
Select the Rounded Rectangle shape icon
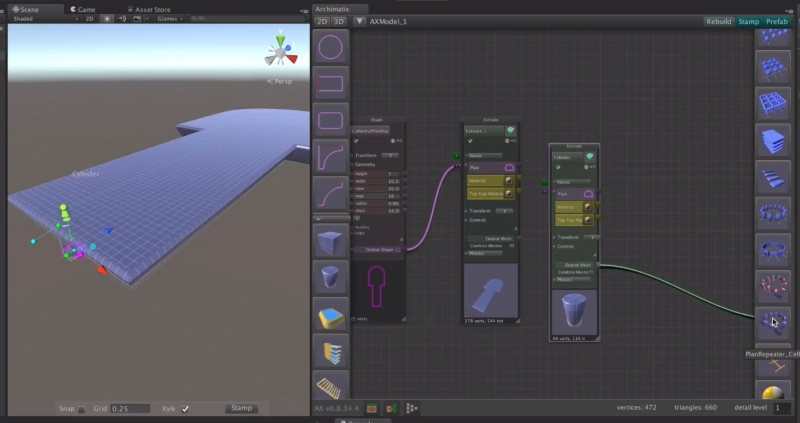pyautogui.click(x=331, y=121)
